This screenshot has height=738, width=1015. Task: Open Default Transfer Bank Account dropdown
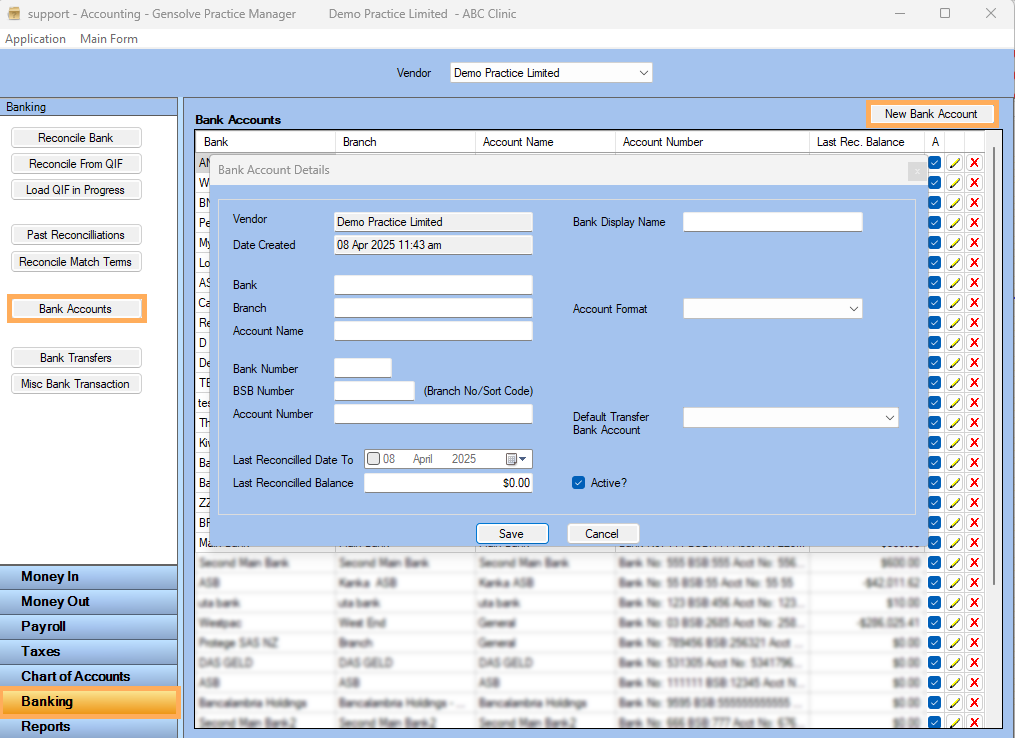point(790,418)
